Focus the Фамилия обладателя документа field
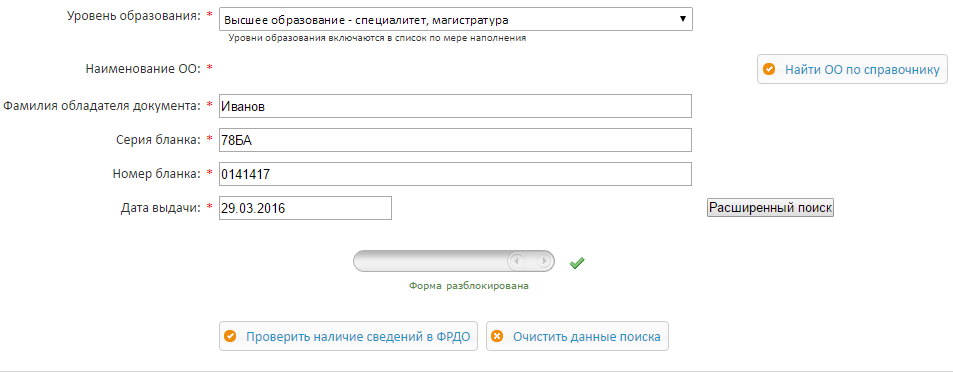The height and width of the screenshot is (372, 953). [455, 106]
